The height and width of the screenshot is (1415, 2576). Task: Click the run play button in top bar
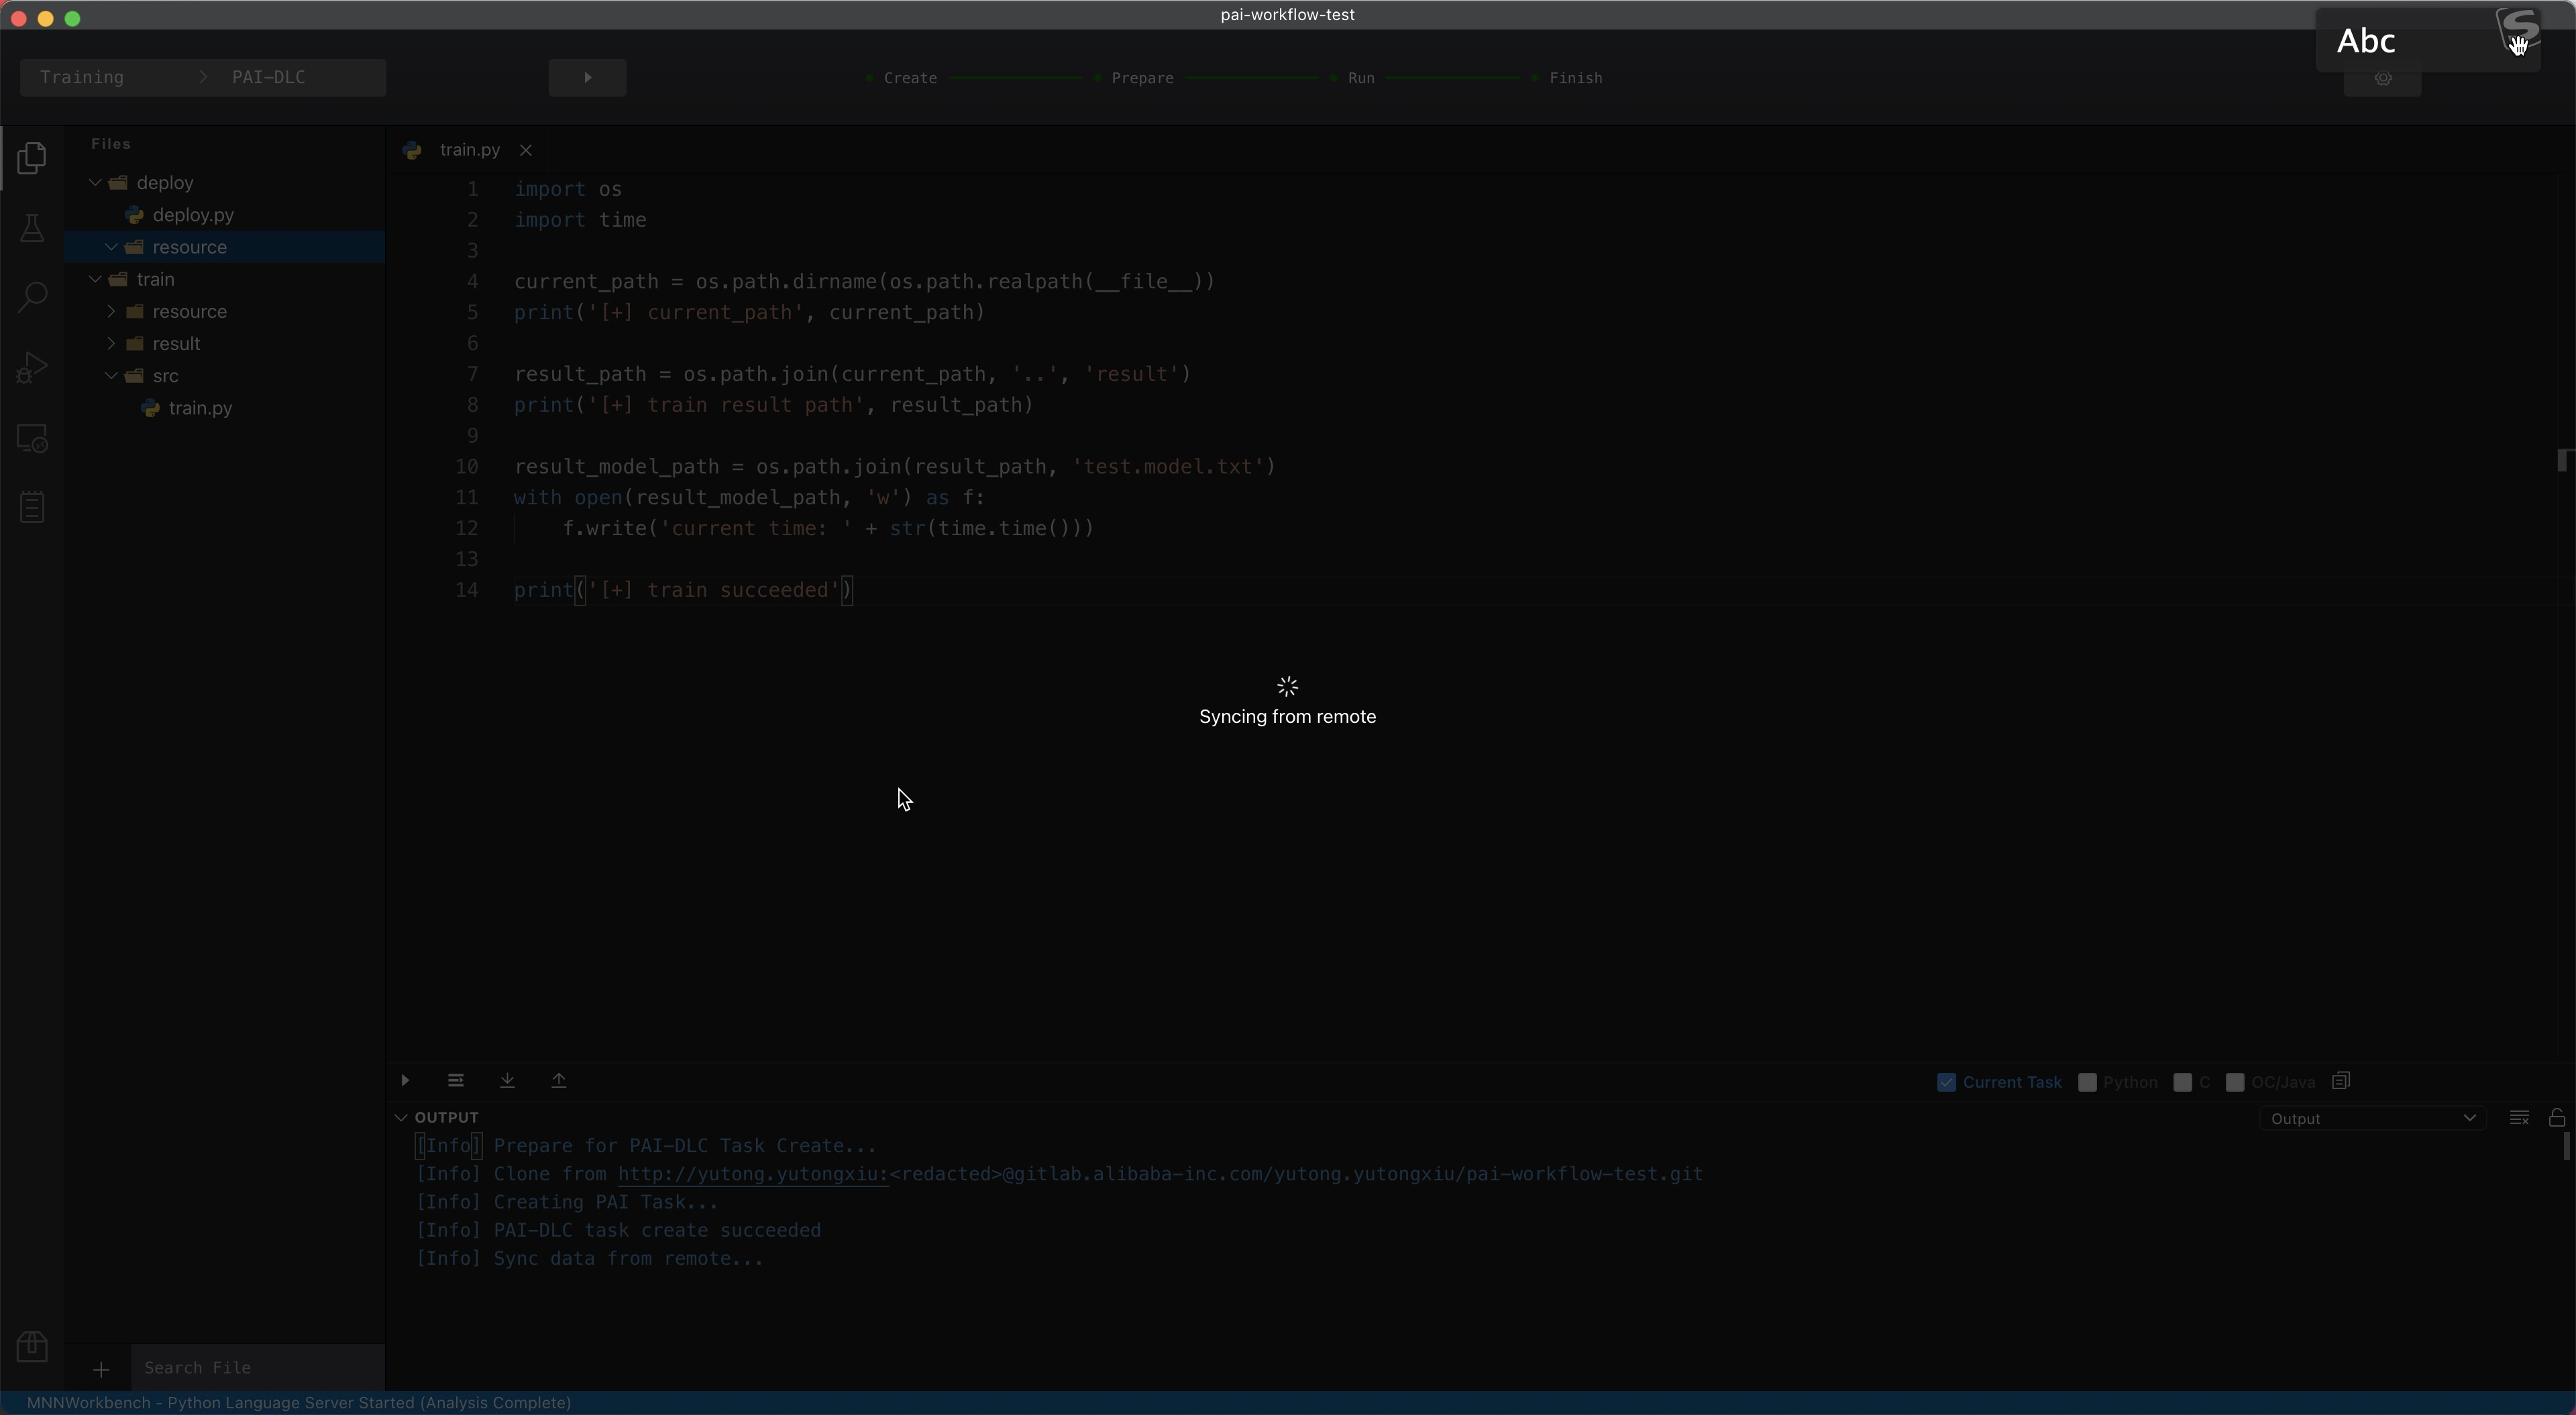588,78
